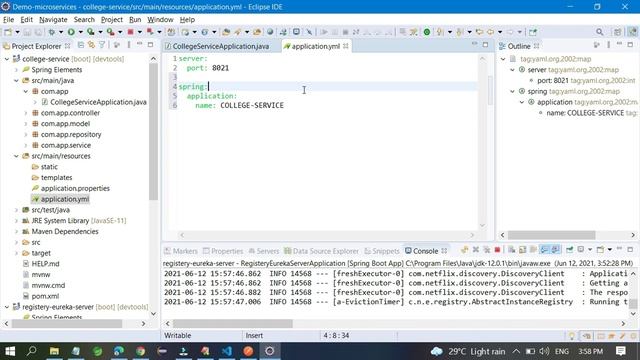Switch to Servers tab
640x360 pixels.
pos(263,251)
